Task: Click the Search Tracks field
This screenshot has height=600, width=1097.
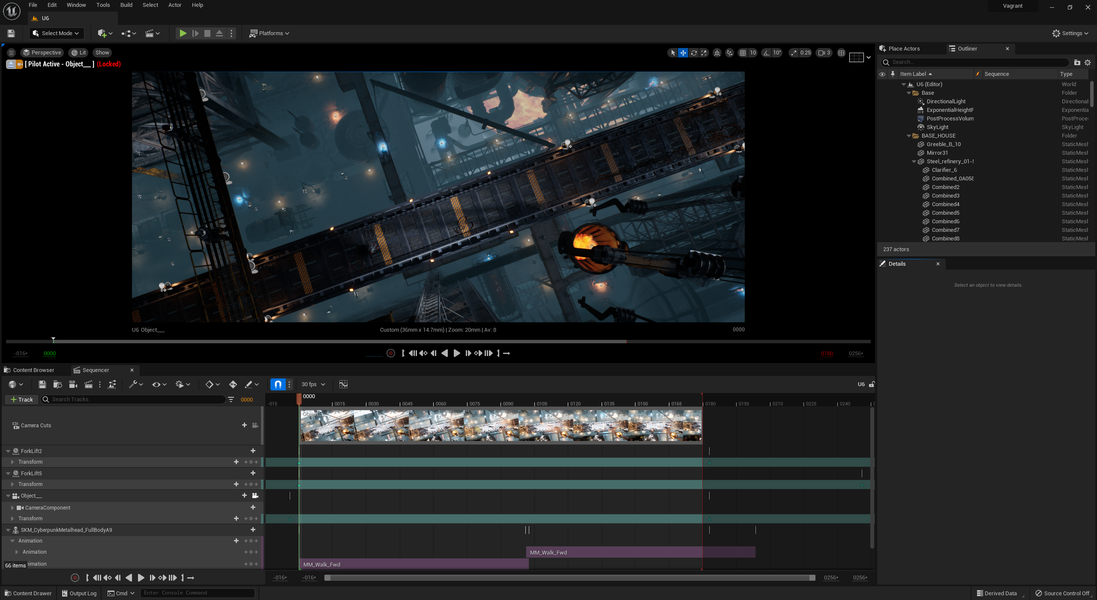Action: [133, 399]
